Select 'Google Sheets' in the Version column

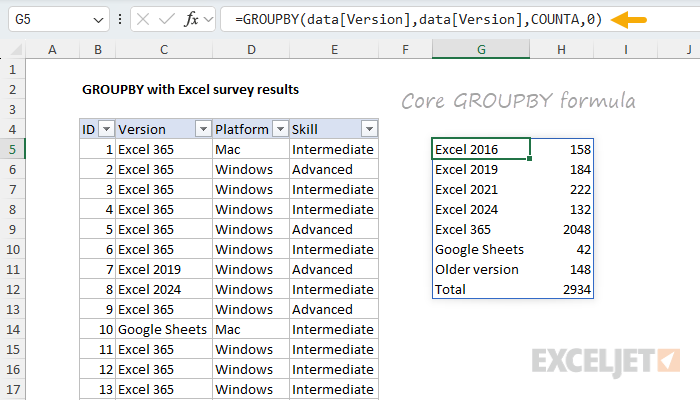164,329
